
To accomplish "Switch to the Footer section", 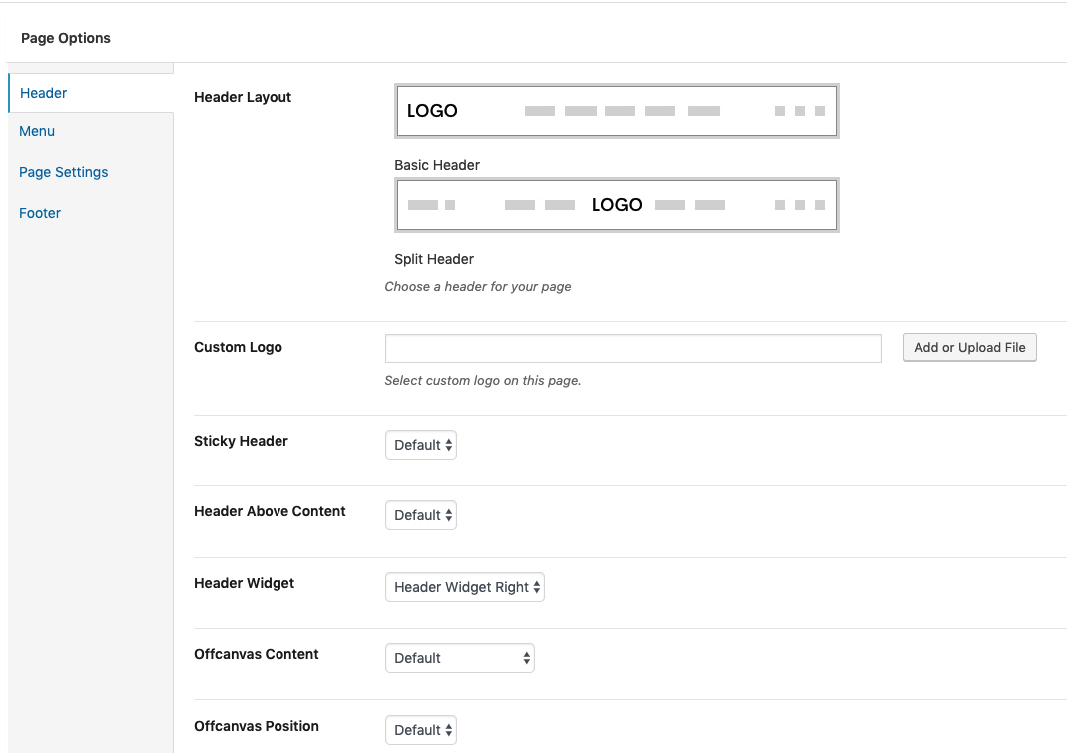I will coord(39,213).
